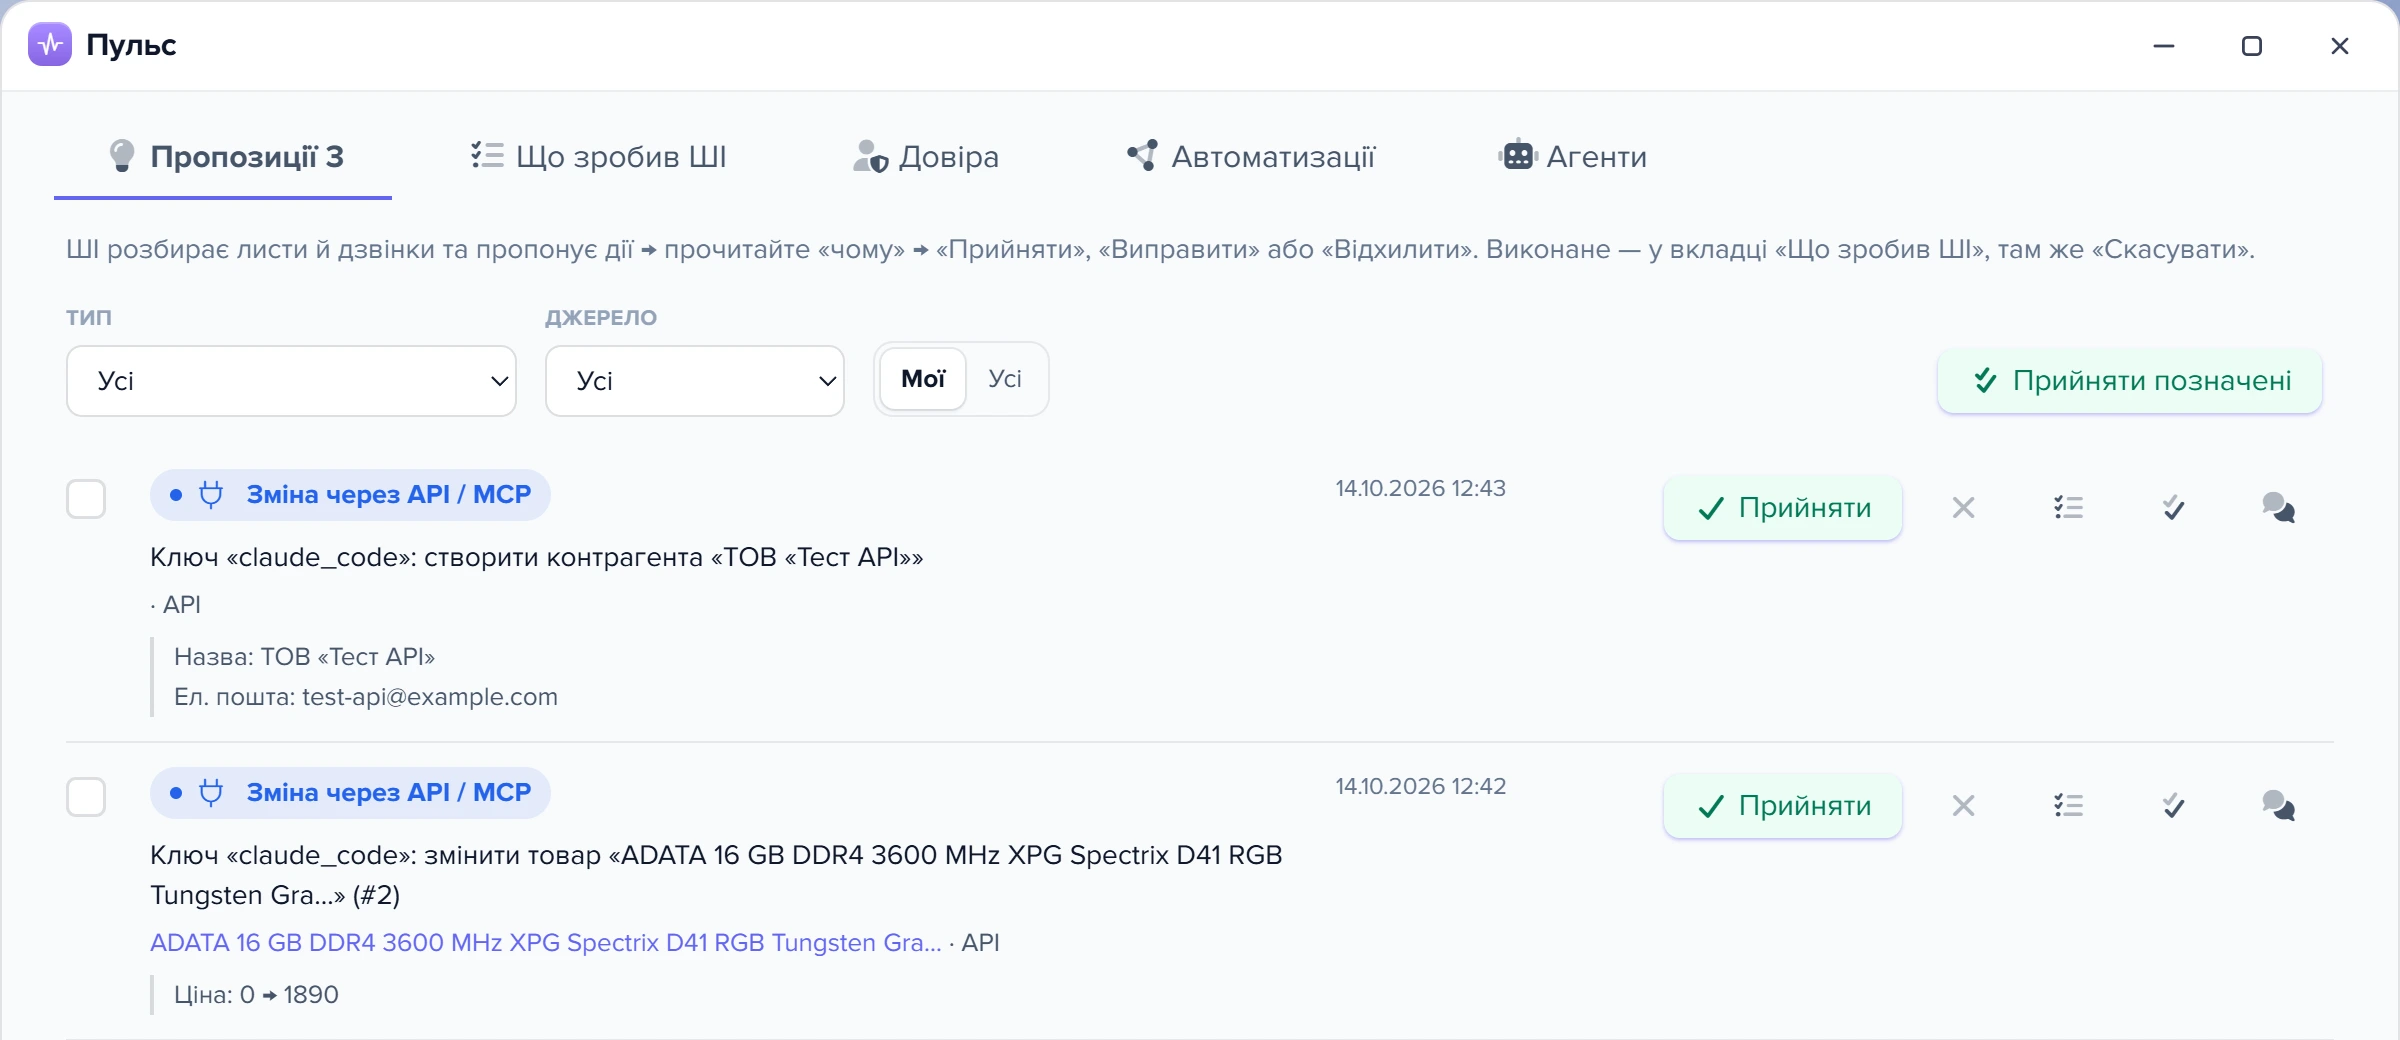The height and width of the screenshot is (1040, 2400).
Task: Open the «Довіра» tab
Action: click(x=926, y=157)
